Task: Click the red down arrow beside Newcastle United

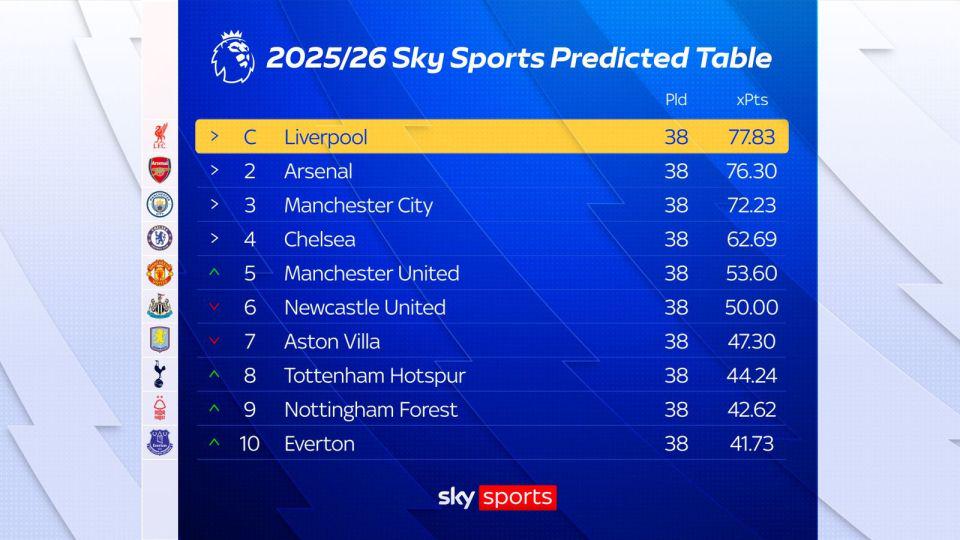Action: coord(214,307)
